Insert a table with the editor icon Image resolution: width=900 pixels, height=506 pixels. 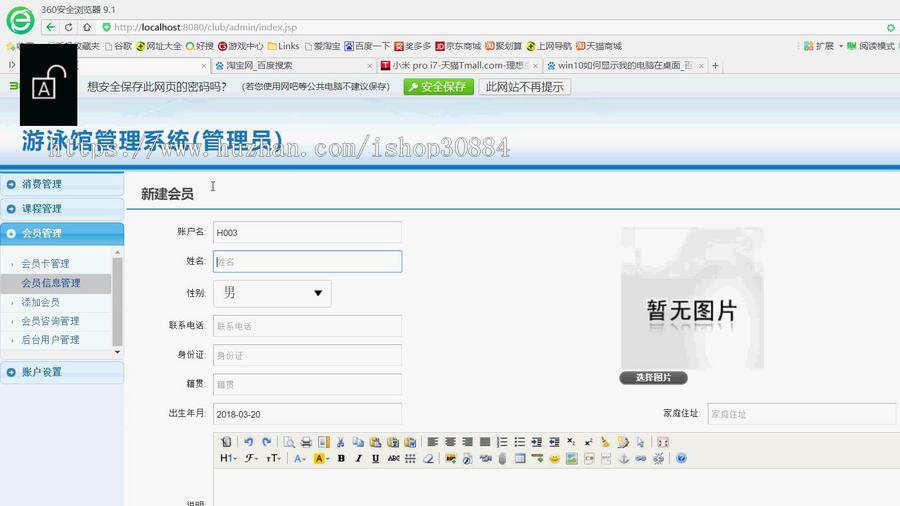pos(520,458)
